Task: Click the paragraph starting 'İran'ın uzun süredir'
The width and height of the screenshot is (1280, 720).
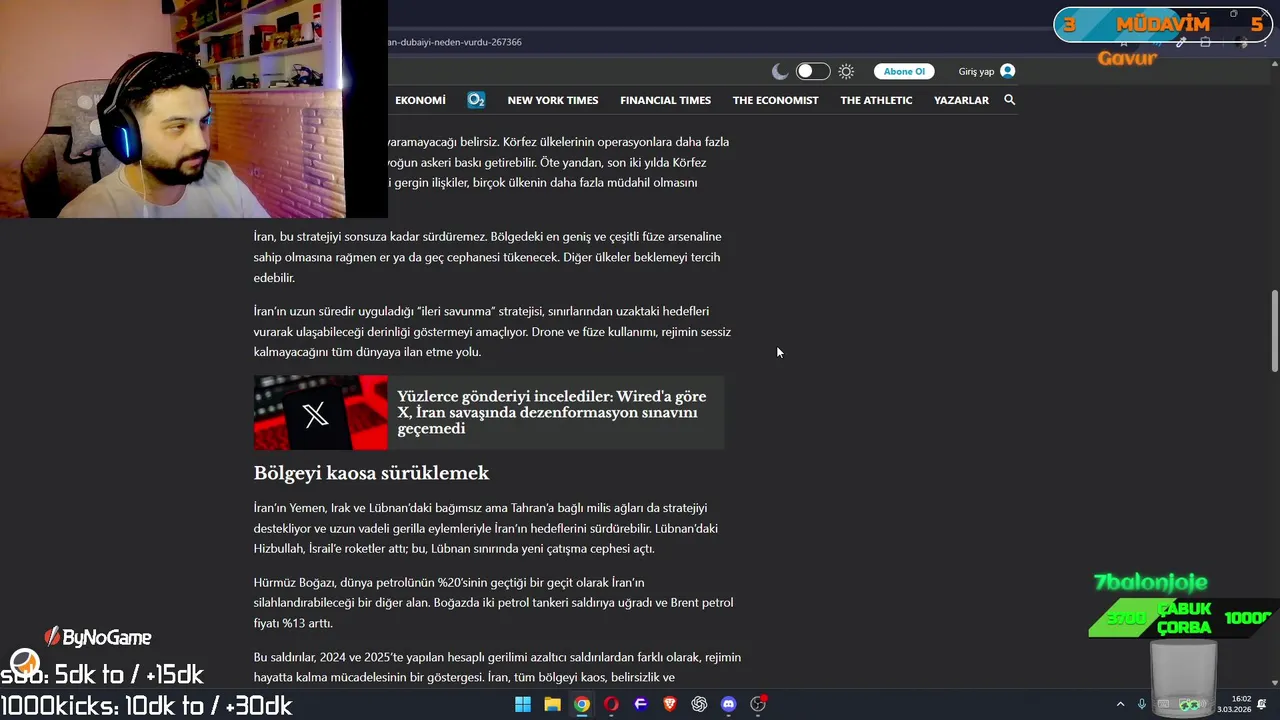Action: pos(492,331)
